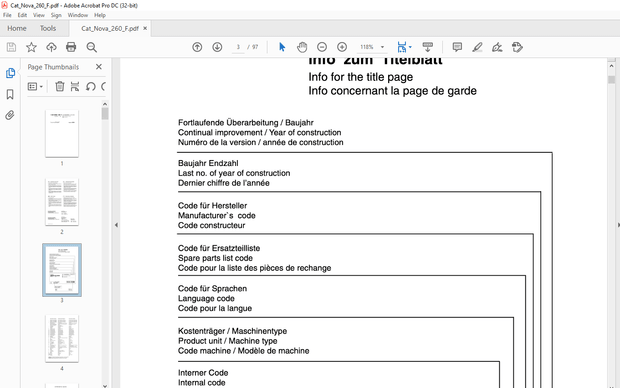Activate the Hand pan tool
Image resolution: width=620 pixels, height=388 pixels.
click(x=302, y=47)
